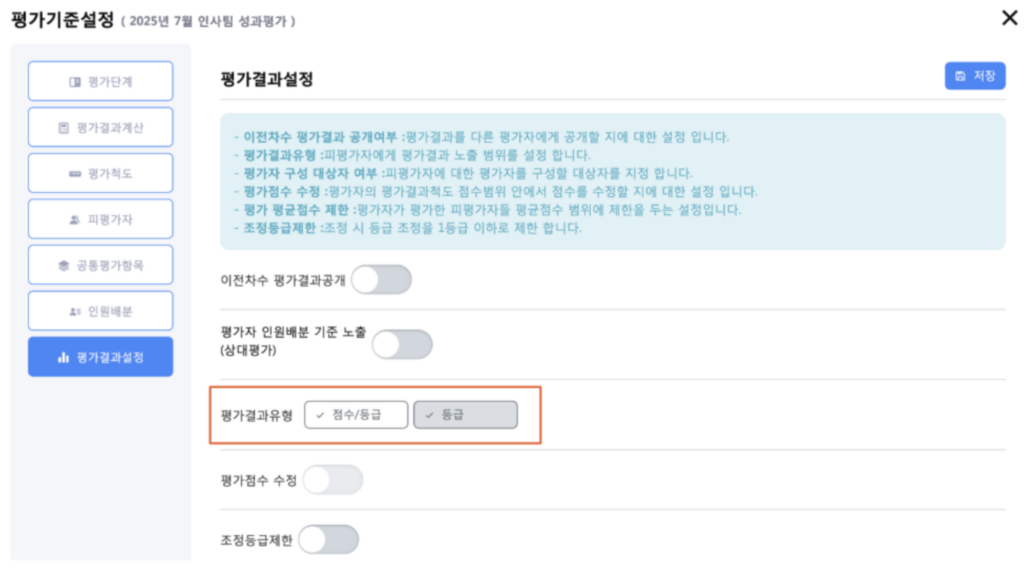Click the blue settings description box
This screenshot has height=574, width=1024.
[612, 181]
